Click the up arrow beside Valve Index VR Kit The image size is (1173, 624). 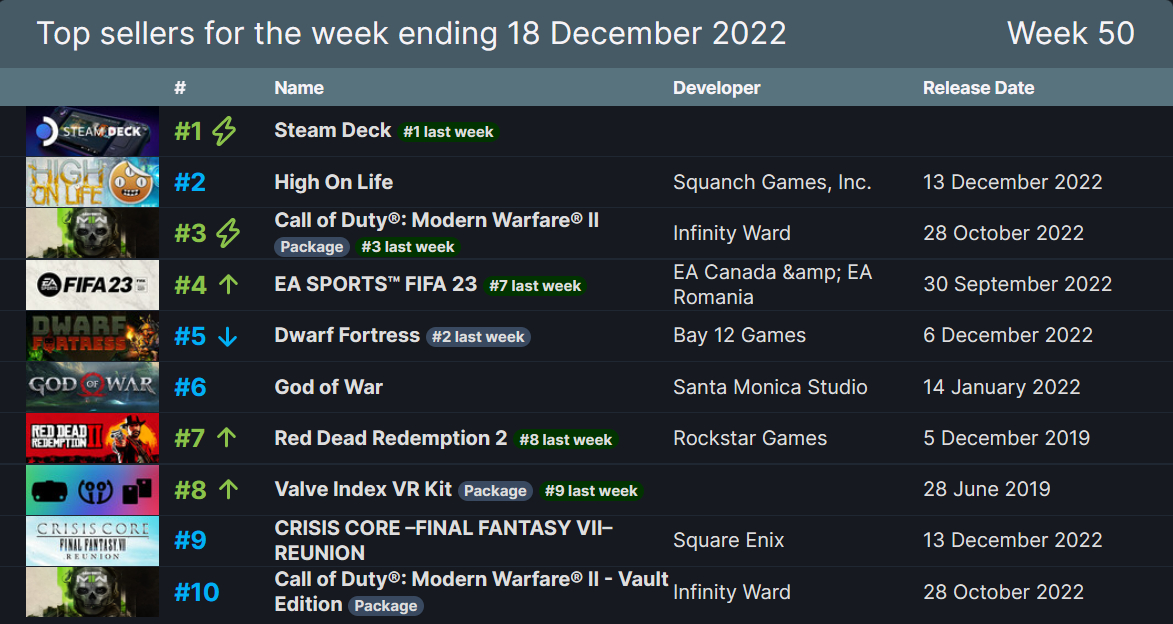228,490
